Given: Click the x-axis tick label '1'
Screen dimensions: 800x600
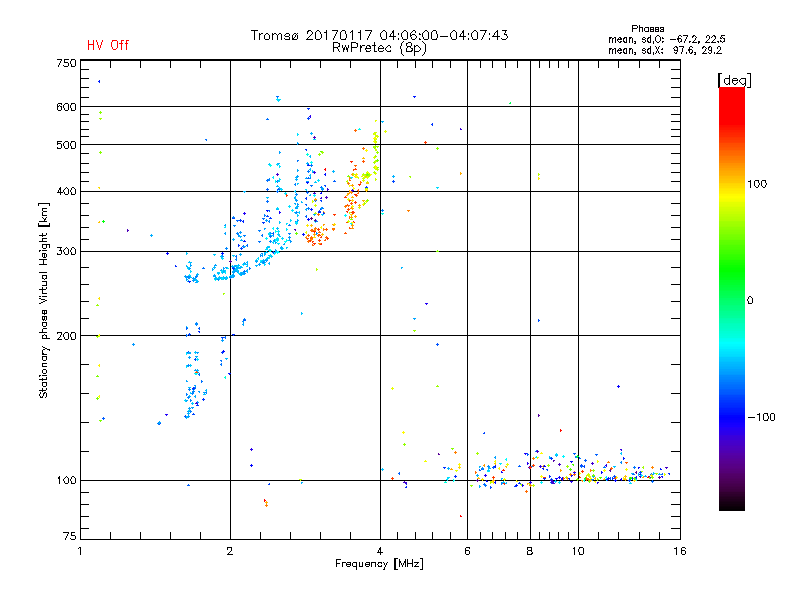Looking at the screenshot, I should click(80, 551).
